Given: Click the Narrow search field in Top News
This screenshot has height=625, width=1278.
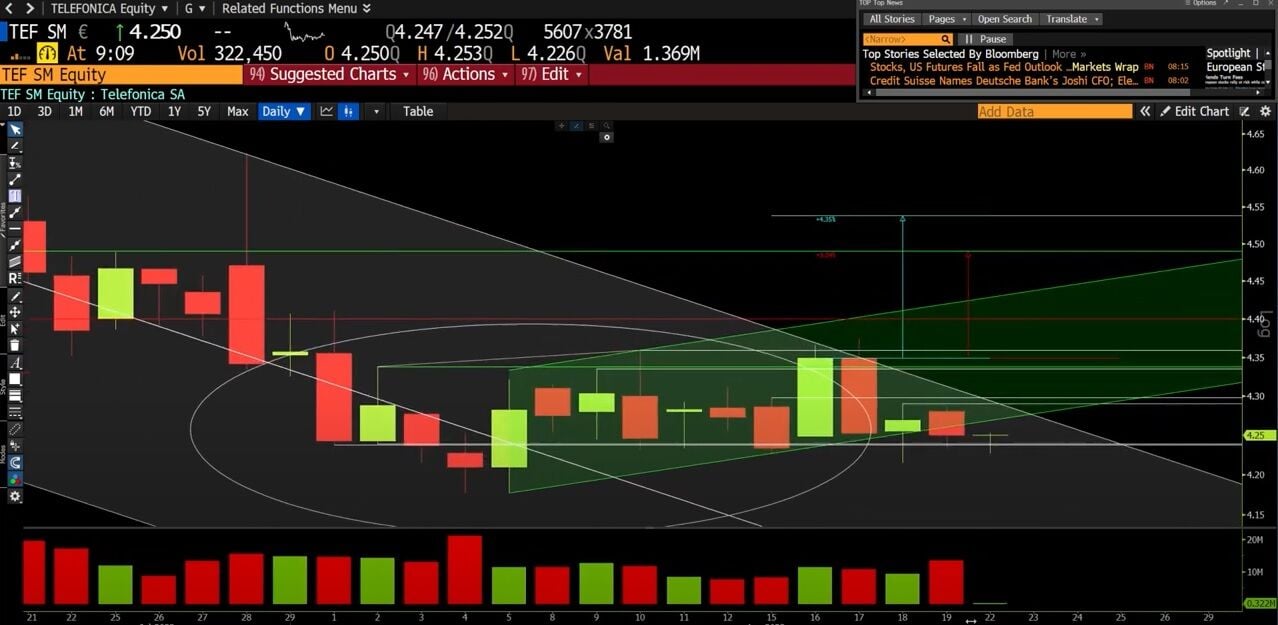Looking at the screenshot, I should [908, 39].
